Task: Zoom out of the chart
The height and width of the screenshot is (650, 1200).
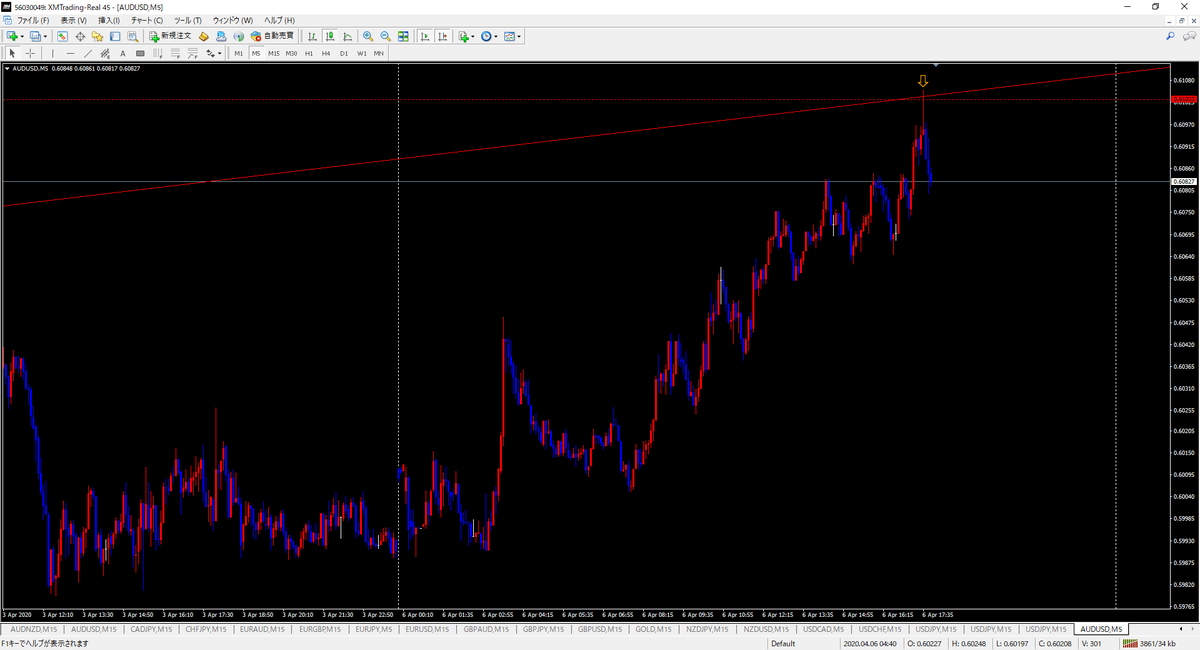Action: pyautogui.click(x=385, y=36)
